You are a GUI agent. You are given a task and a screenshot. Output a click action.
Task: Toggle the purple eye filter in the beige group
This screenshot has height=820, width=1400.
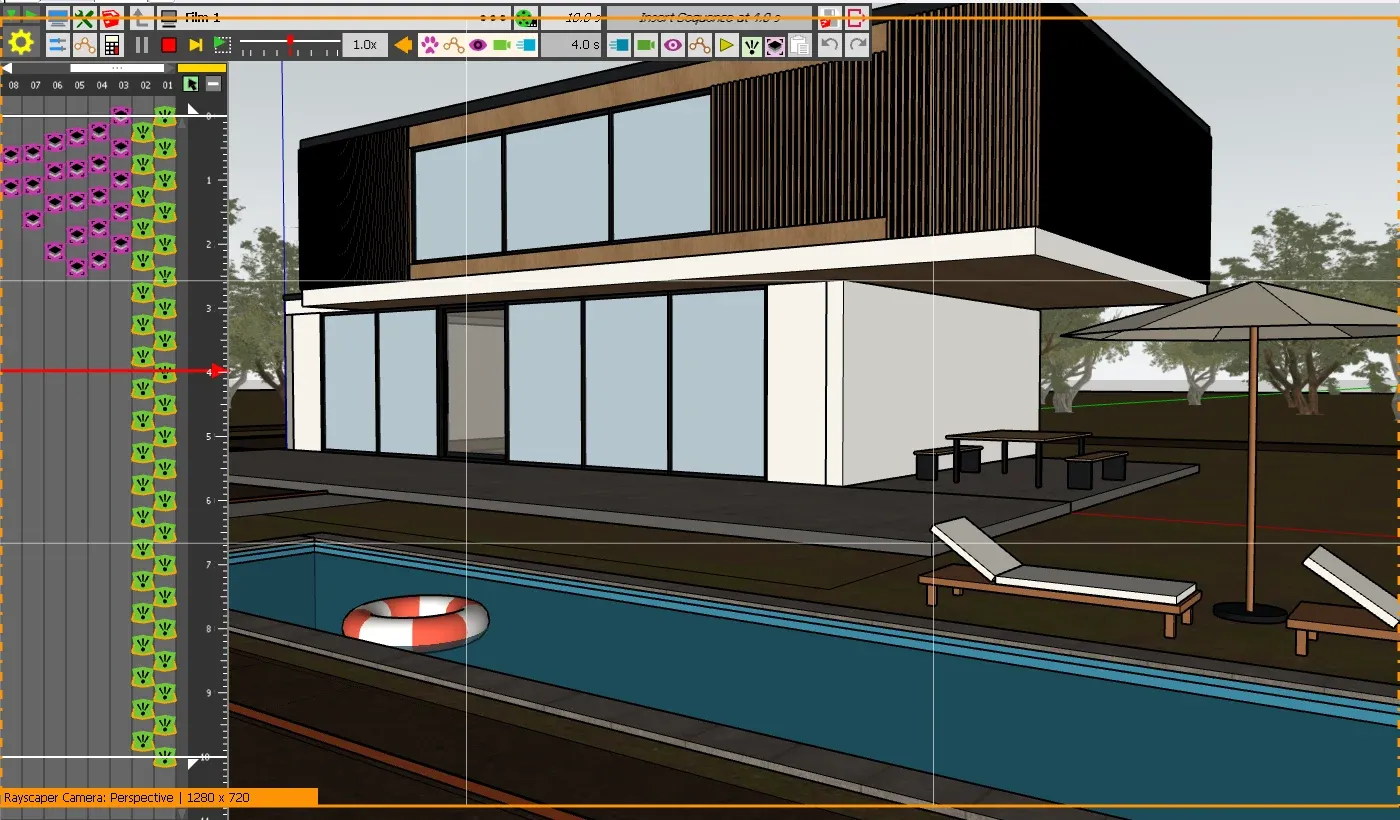[x=478, y=45]
